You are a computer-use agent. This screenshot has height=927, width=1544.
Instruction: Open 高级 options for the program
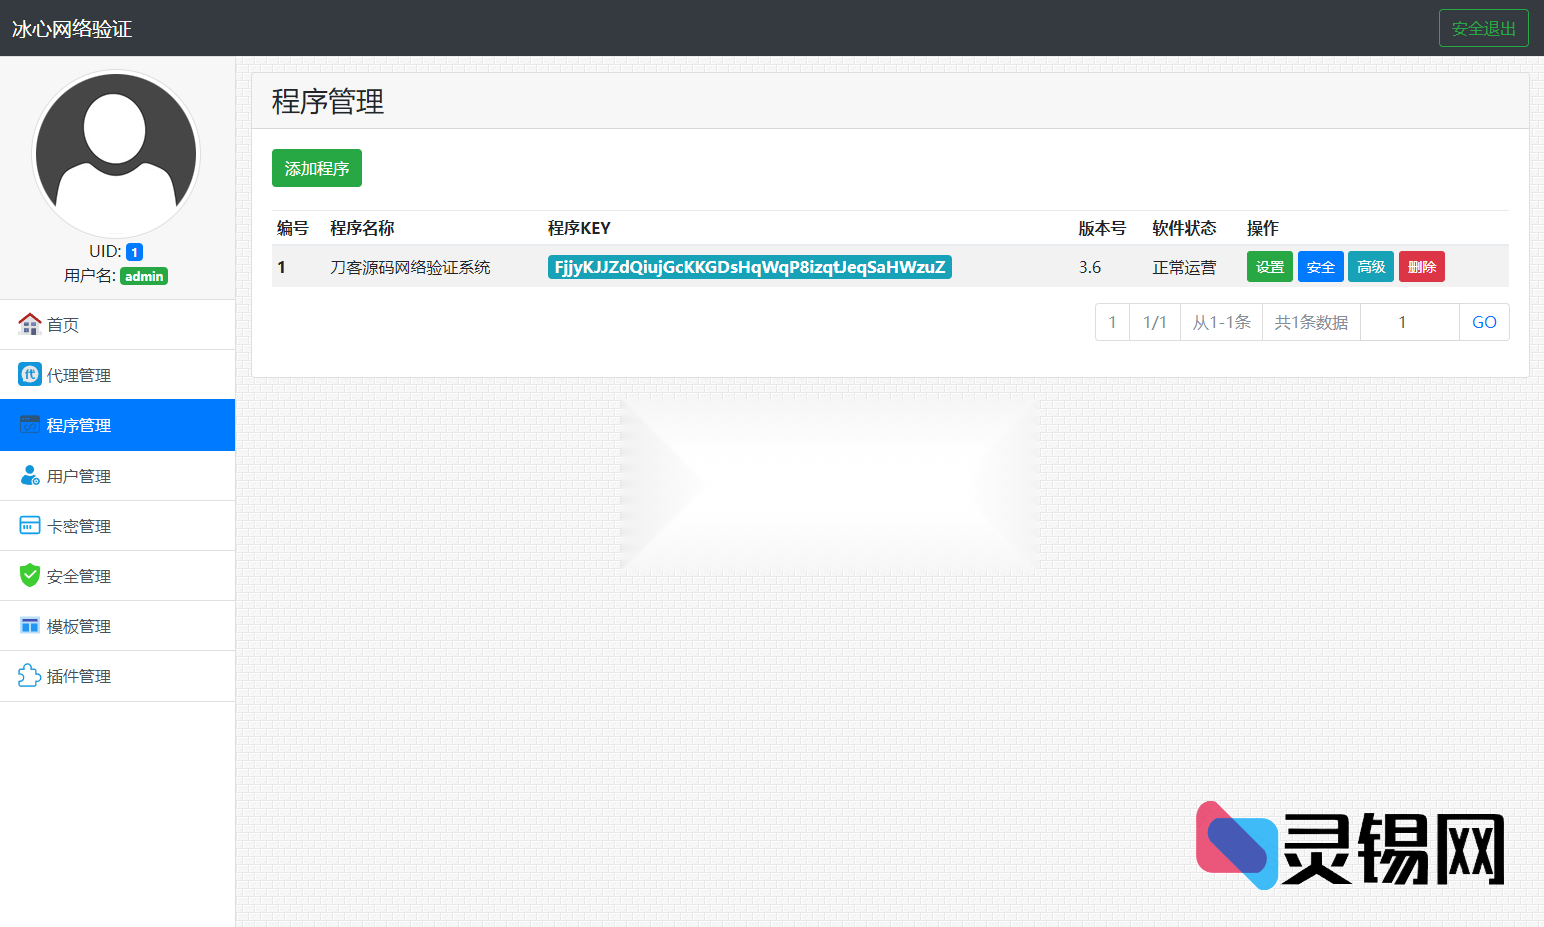(x=1370, y=266)
